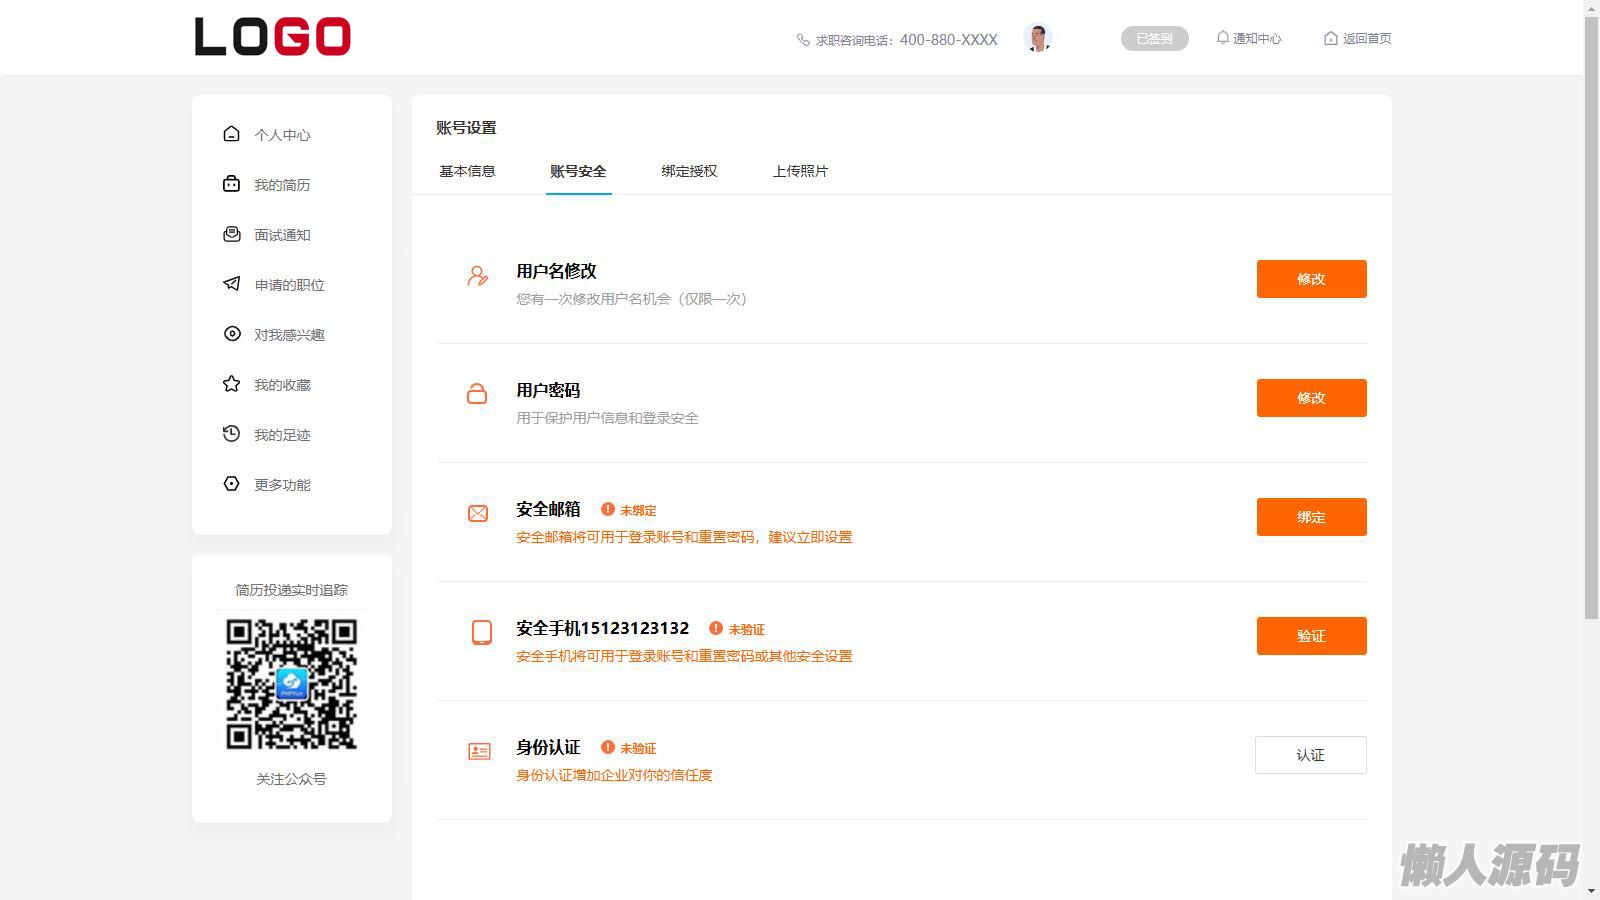The height and width of the screenshot is (900, 1600).
Task: Open 我的简历 briefcase icon in sidebar
Action: [x=231, y=184]
